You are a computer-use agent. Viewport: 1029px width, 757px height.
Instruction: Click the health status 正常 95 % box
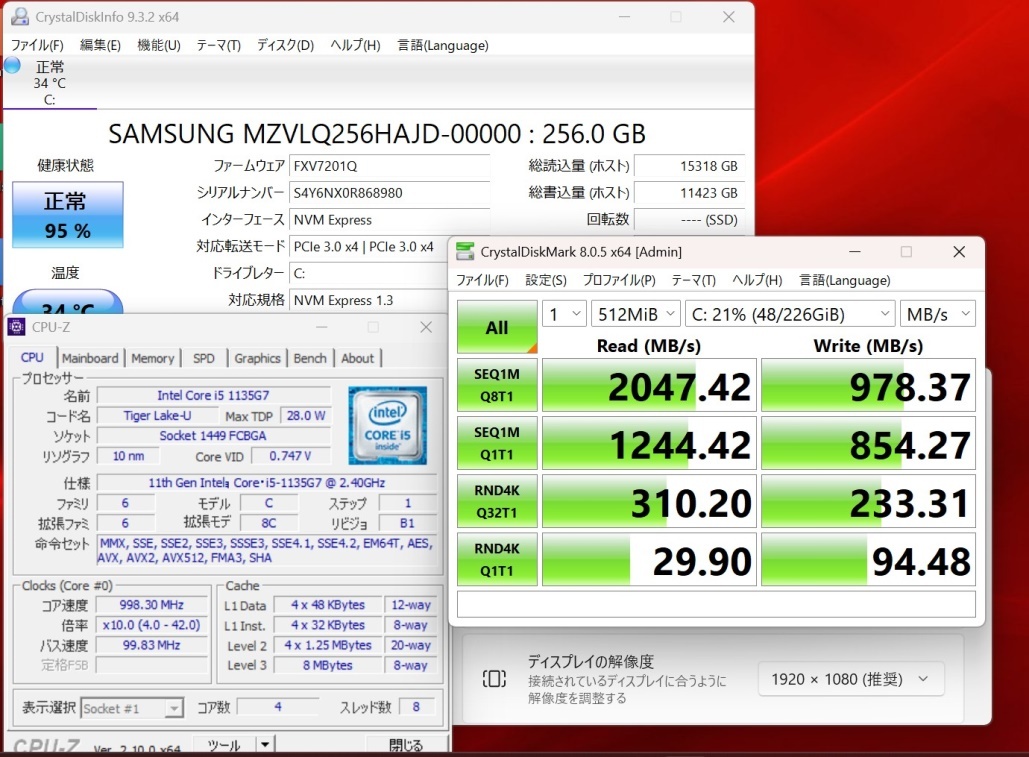point(68,215)
